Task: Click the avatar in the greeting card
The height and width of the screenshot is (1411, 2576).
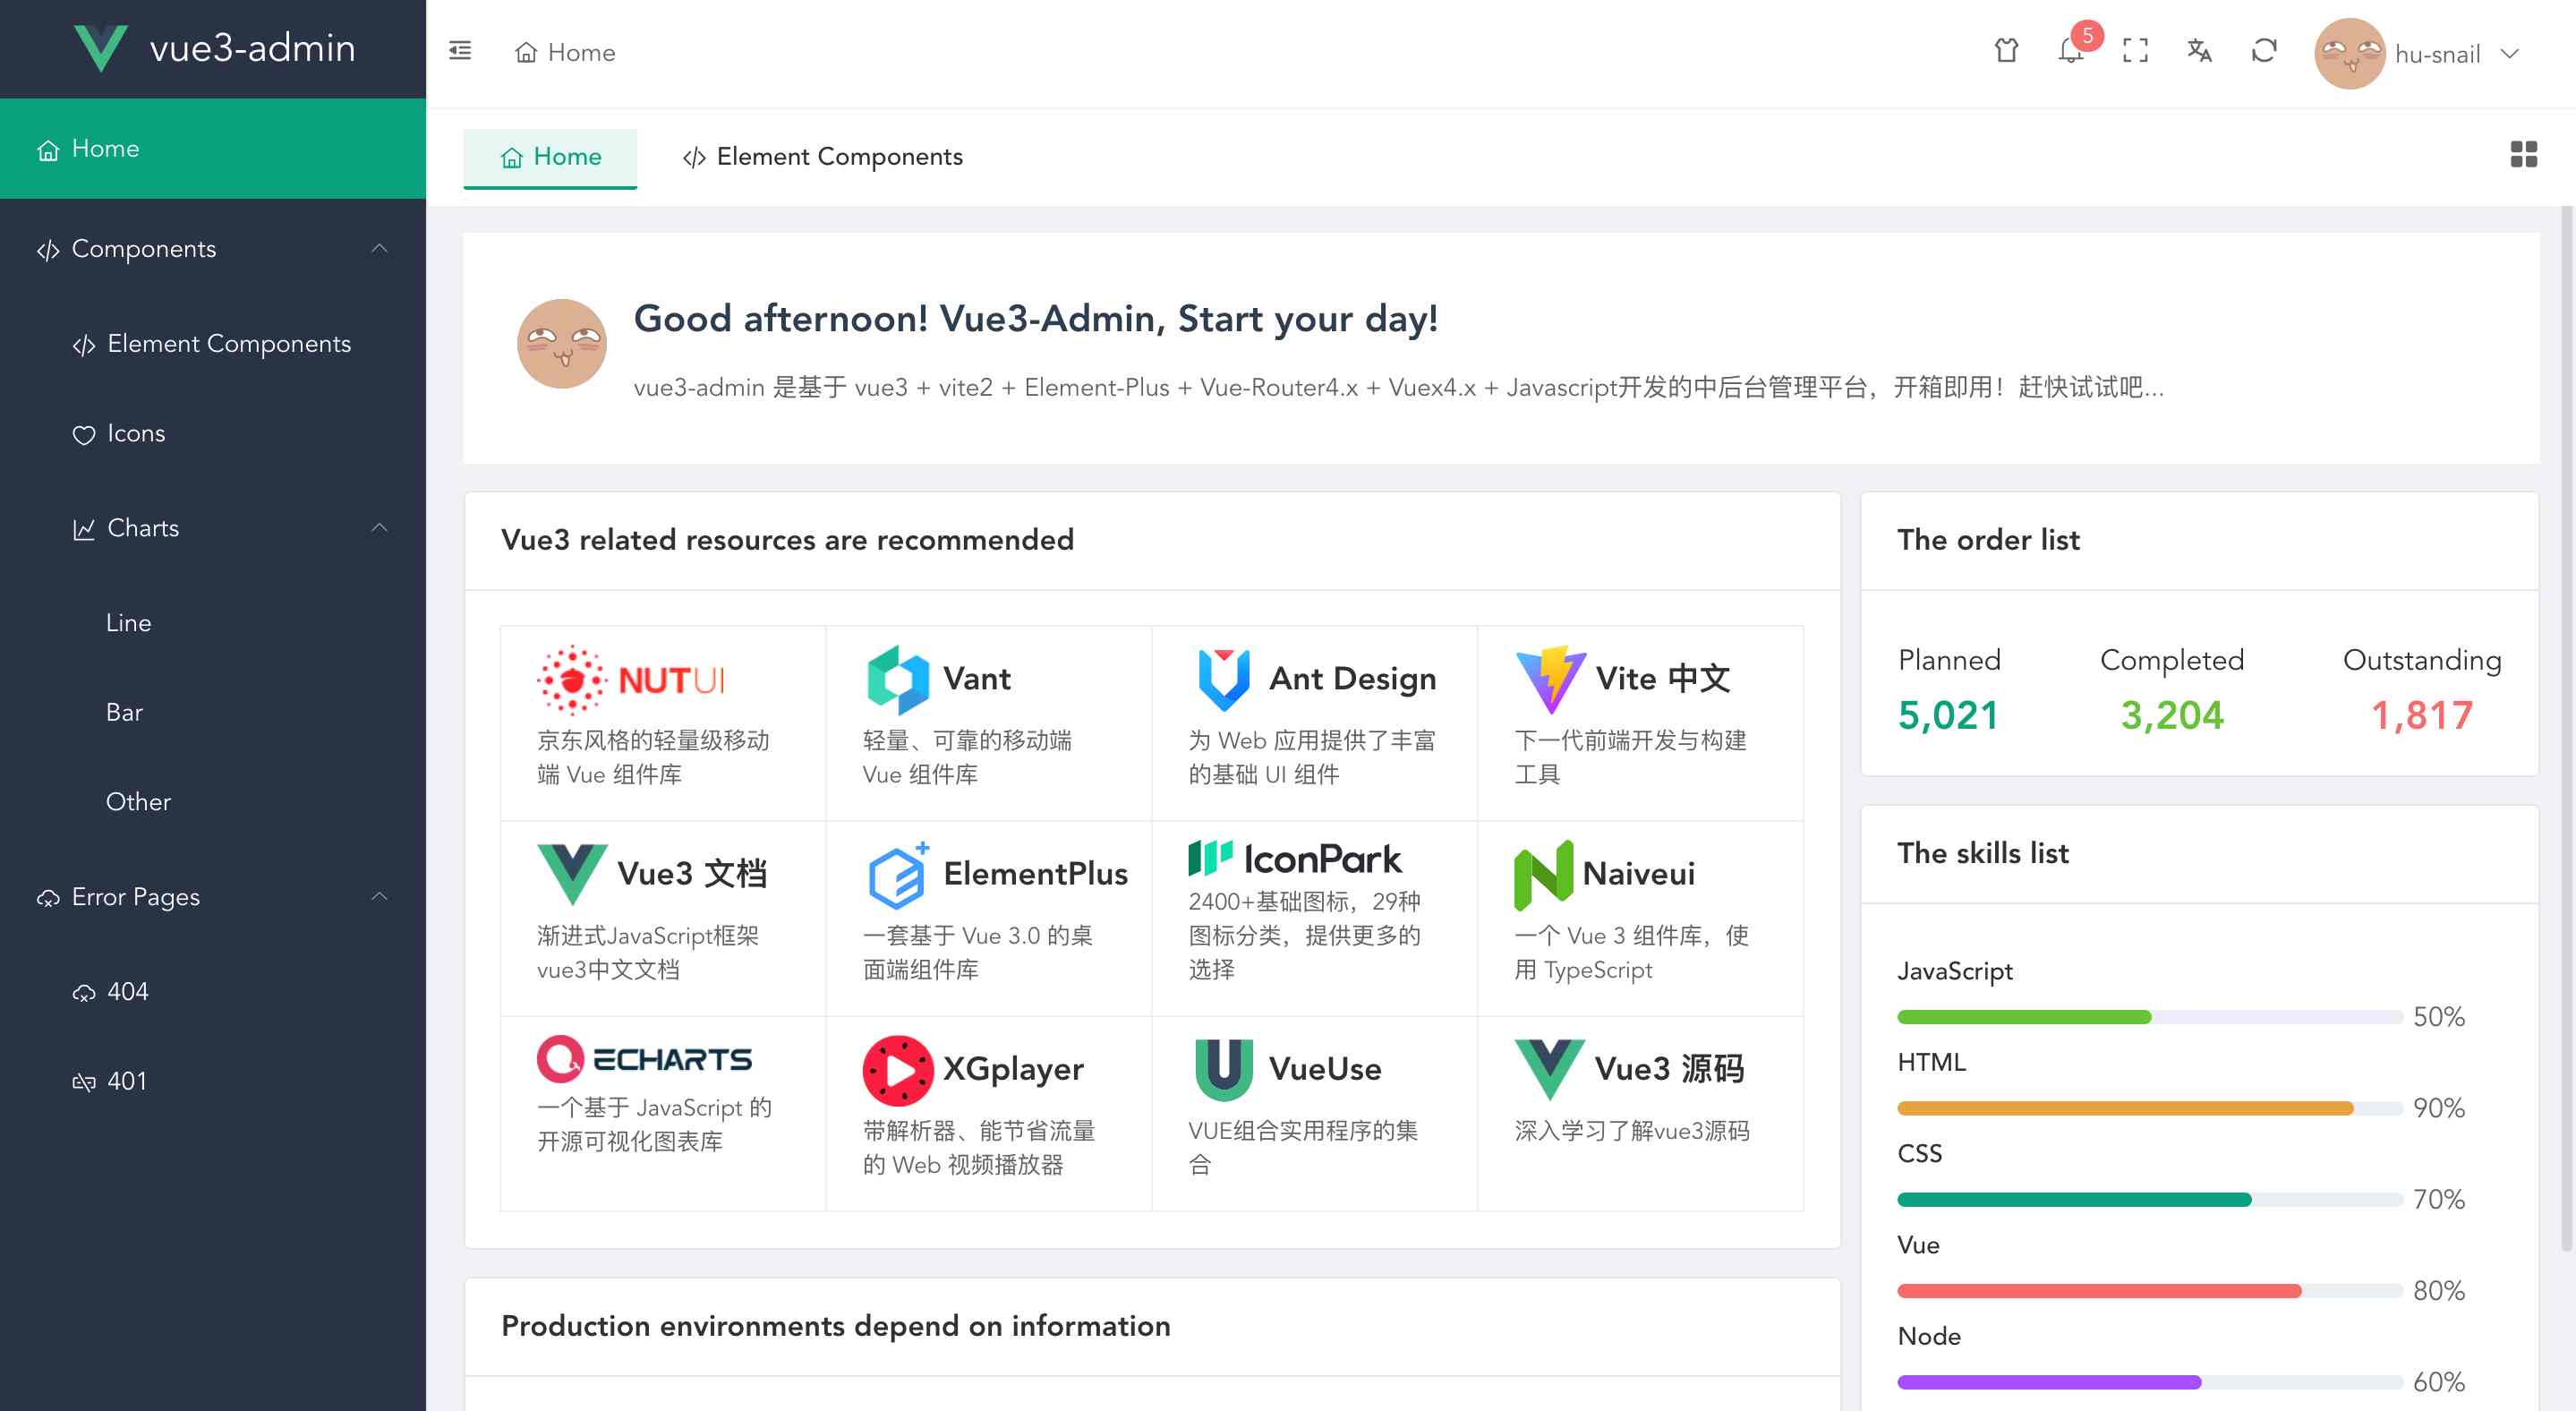Action: 561,344
